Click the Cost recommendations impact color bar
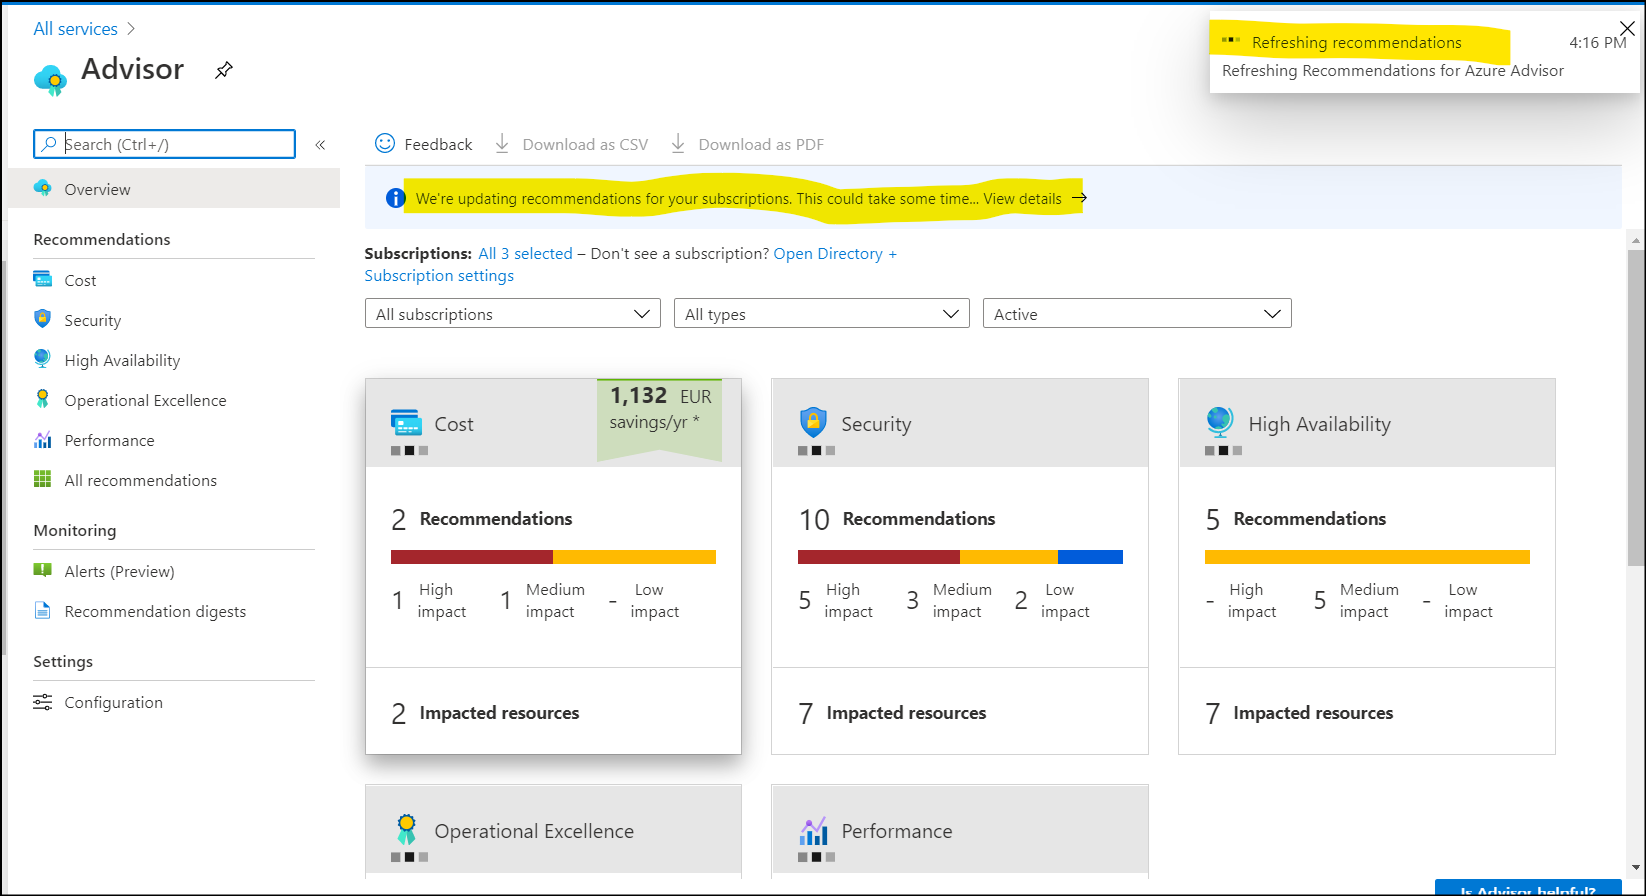This screenshot has width=1646, height=896. coord(553,557)
